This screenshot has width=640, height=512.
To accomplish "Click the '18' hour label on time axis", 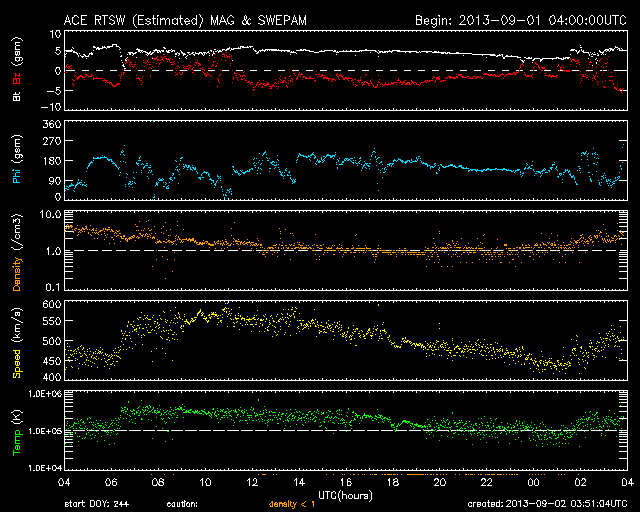I will coord(393,483).
